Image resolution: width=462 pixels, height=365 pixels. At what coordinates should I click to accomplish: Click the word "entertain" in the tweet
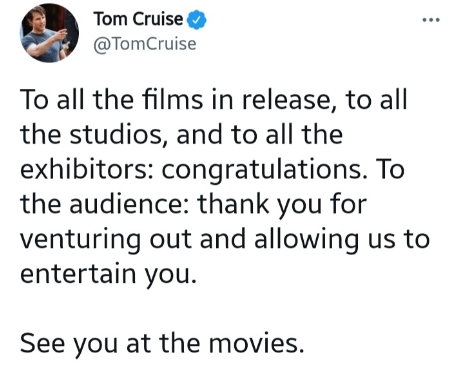point(78,274)
